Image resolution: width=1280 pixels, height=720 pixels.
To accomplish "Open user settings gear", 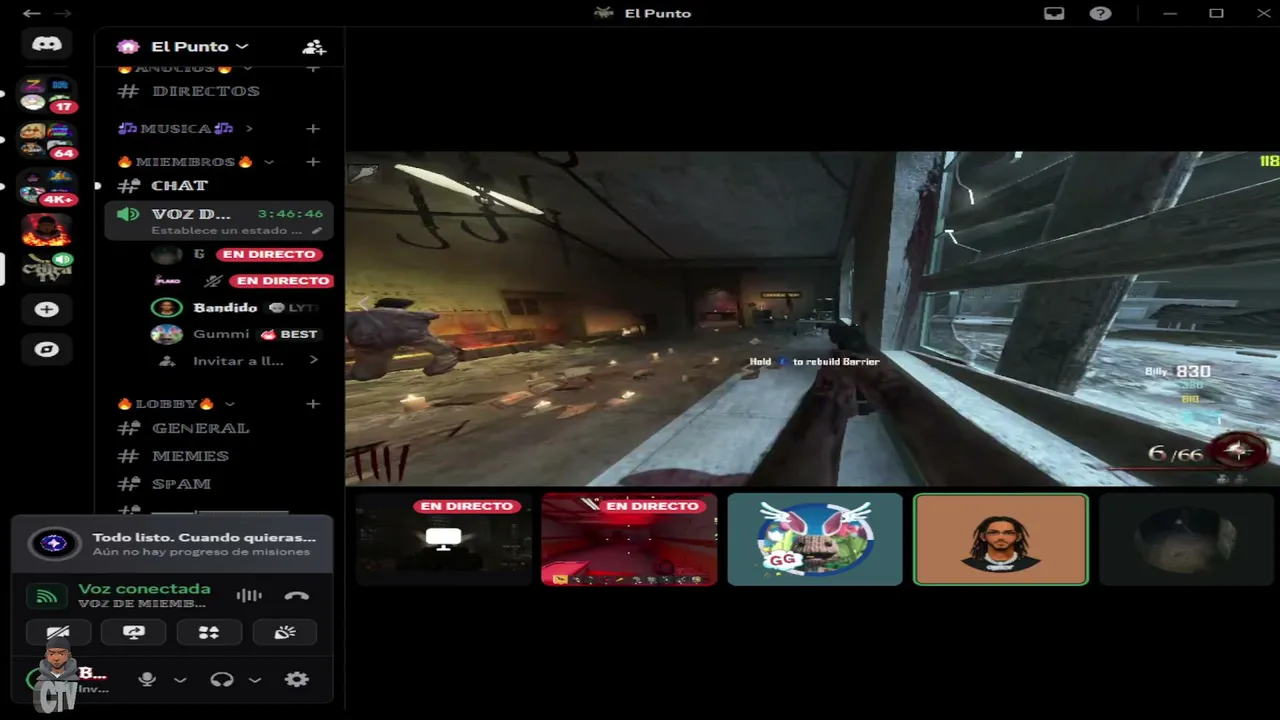I will click(296, 679).
